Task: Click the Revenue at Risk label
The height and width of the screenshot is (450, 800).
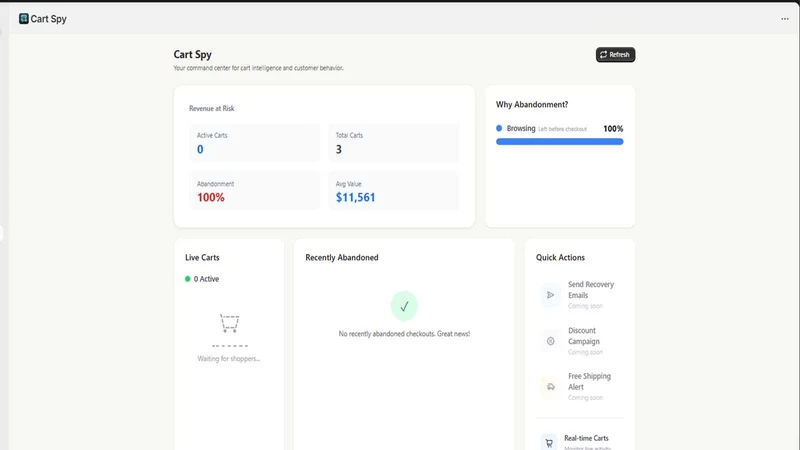Action: 212,108
